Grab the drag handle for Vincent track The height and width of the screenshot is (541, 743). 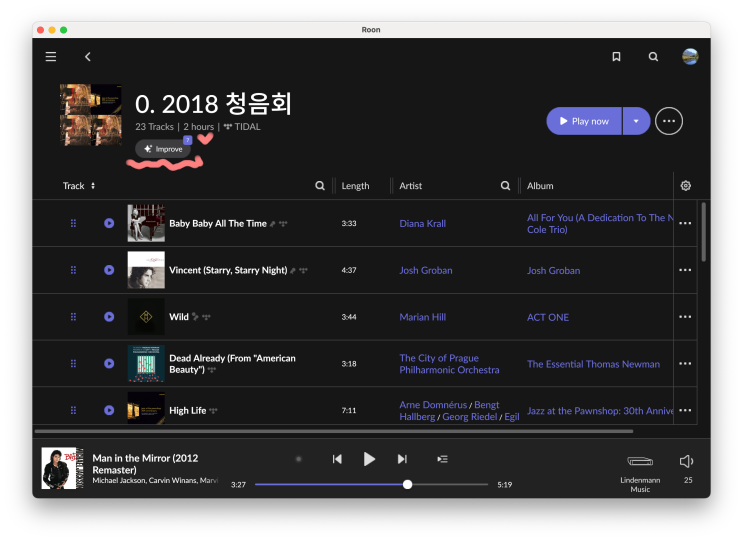[73, 270]
